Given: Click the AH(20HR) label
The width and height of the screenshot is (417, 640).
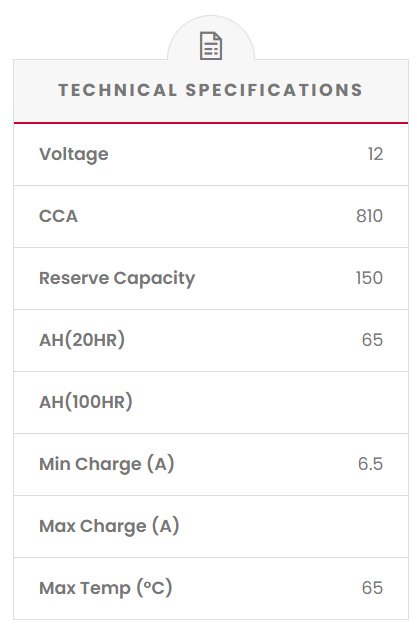Looking at the screenshot, I should click(82, 340).
